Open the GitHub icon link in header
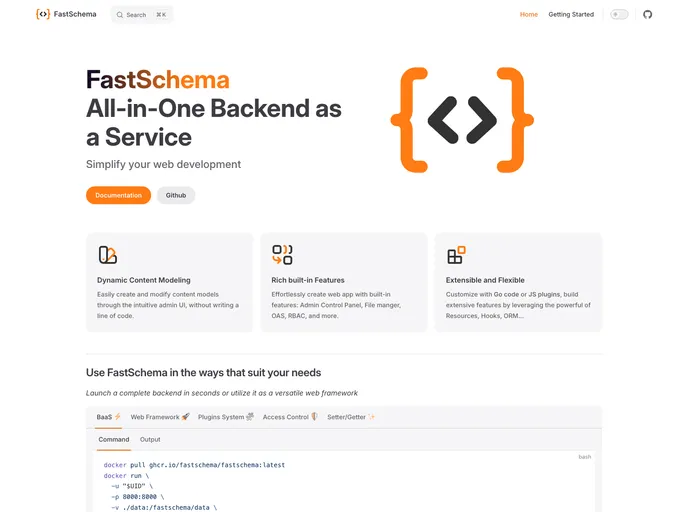This screenshot has height=512, width=688. click(x=647, y=14)
